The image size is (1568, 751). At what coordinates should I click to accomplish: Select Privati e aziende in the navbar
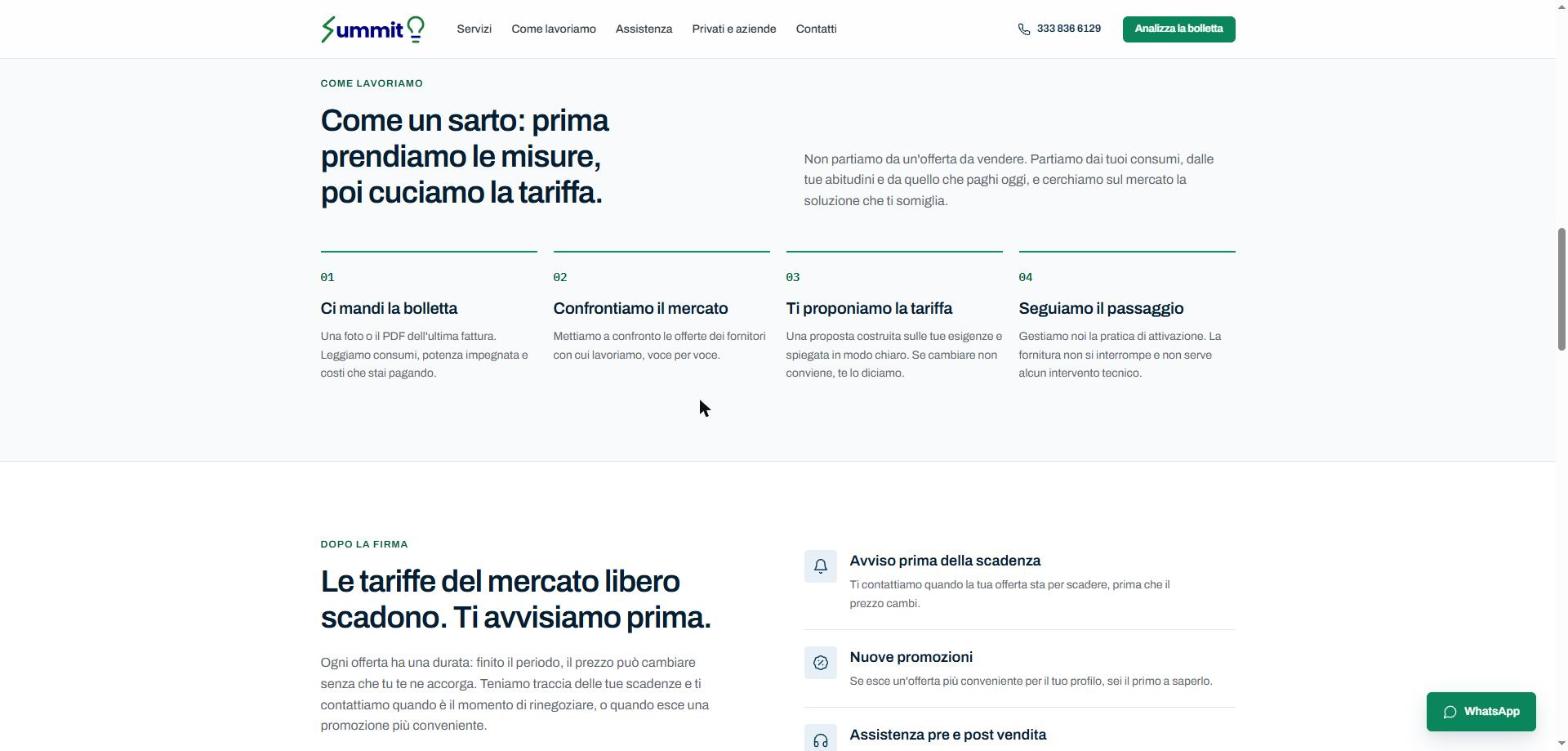point(734,29)
